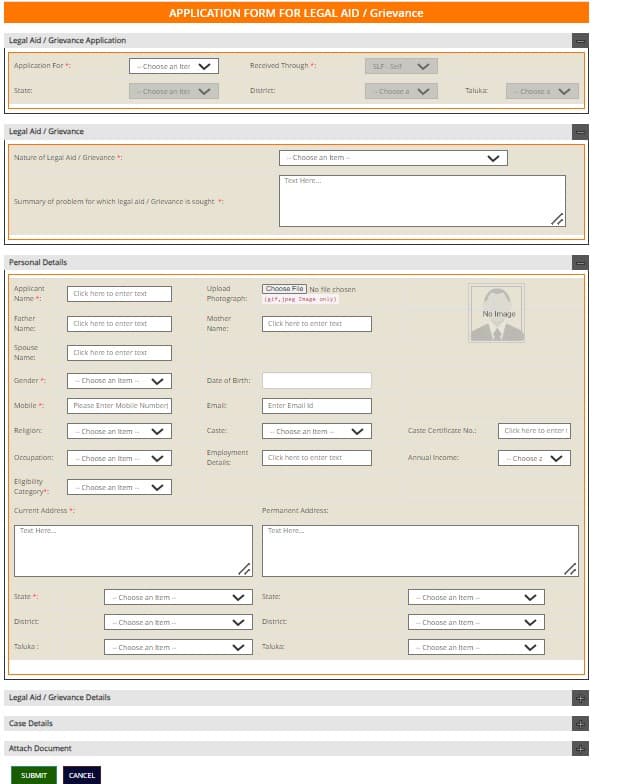
Task: Focus the Mobile number input field
Action: (119, 406)
